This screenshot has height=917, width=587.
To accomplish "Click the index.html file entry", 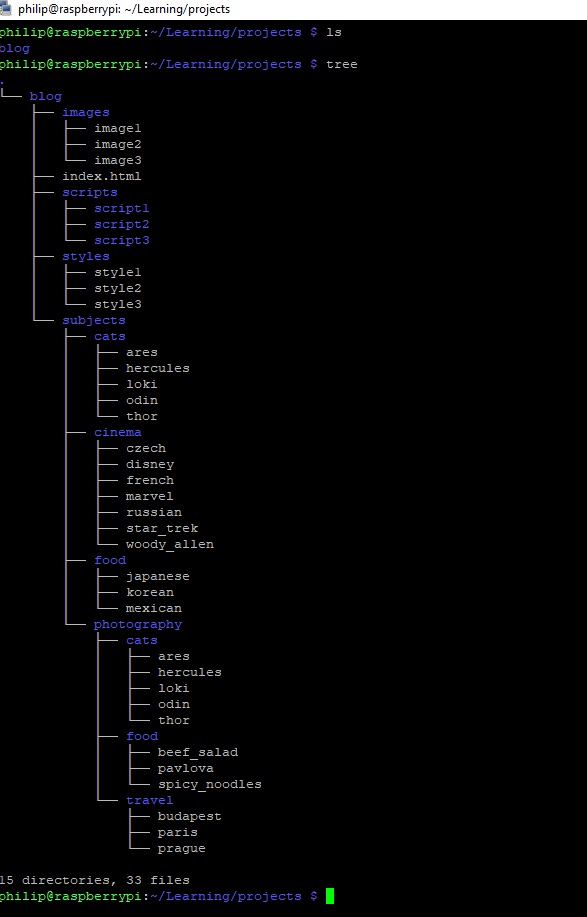I will [102, 176].
